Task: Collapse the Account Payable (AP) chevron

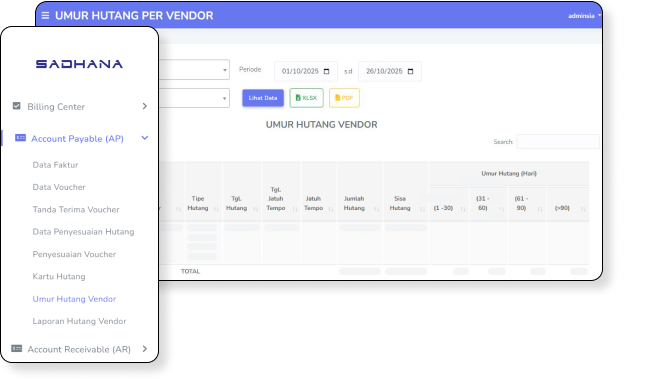Action: pos(145,138)
